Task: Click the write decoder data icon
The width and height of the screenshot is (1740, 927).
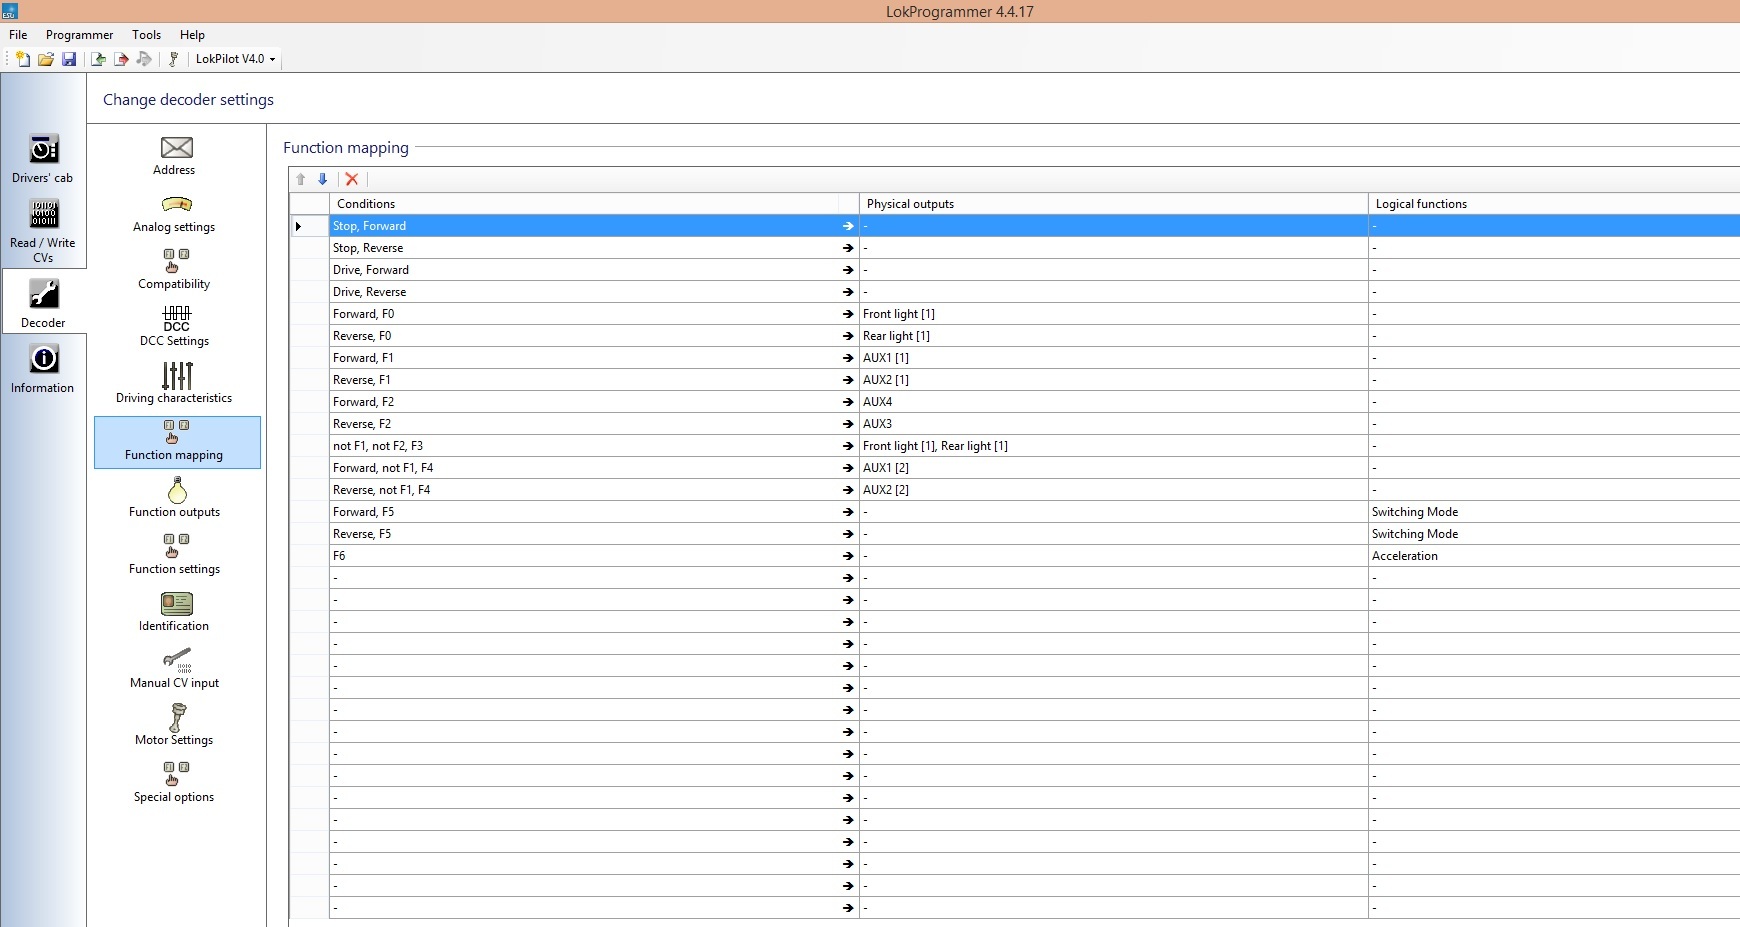Action: point(121,59)
